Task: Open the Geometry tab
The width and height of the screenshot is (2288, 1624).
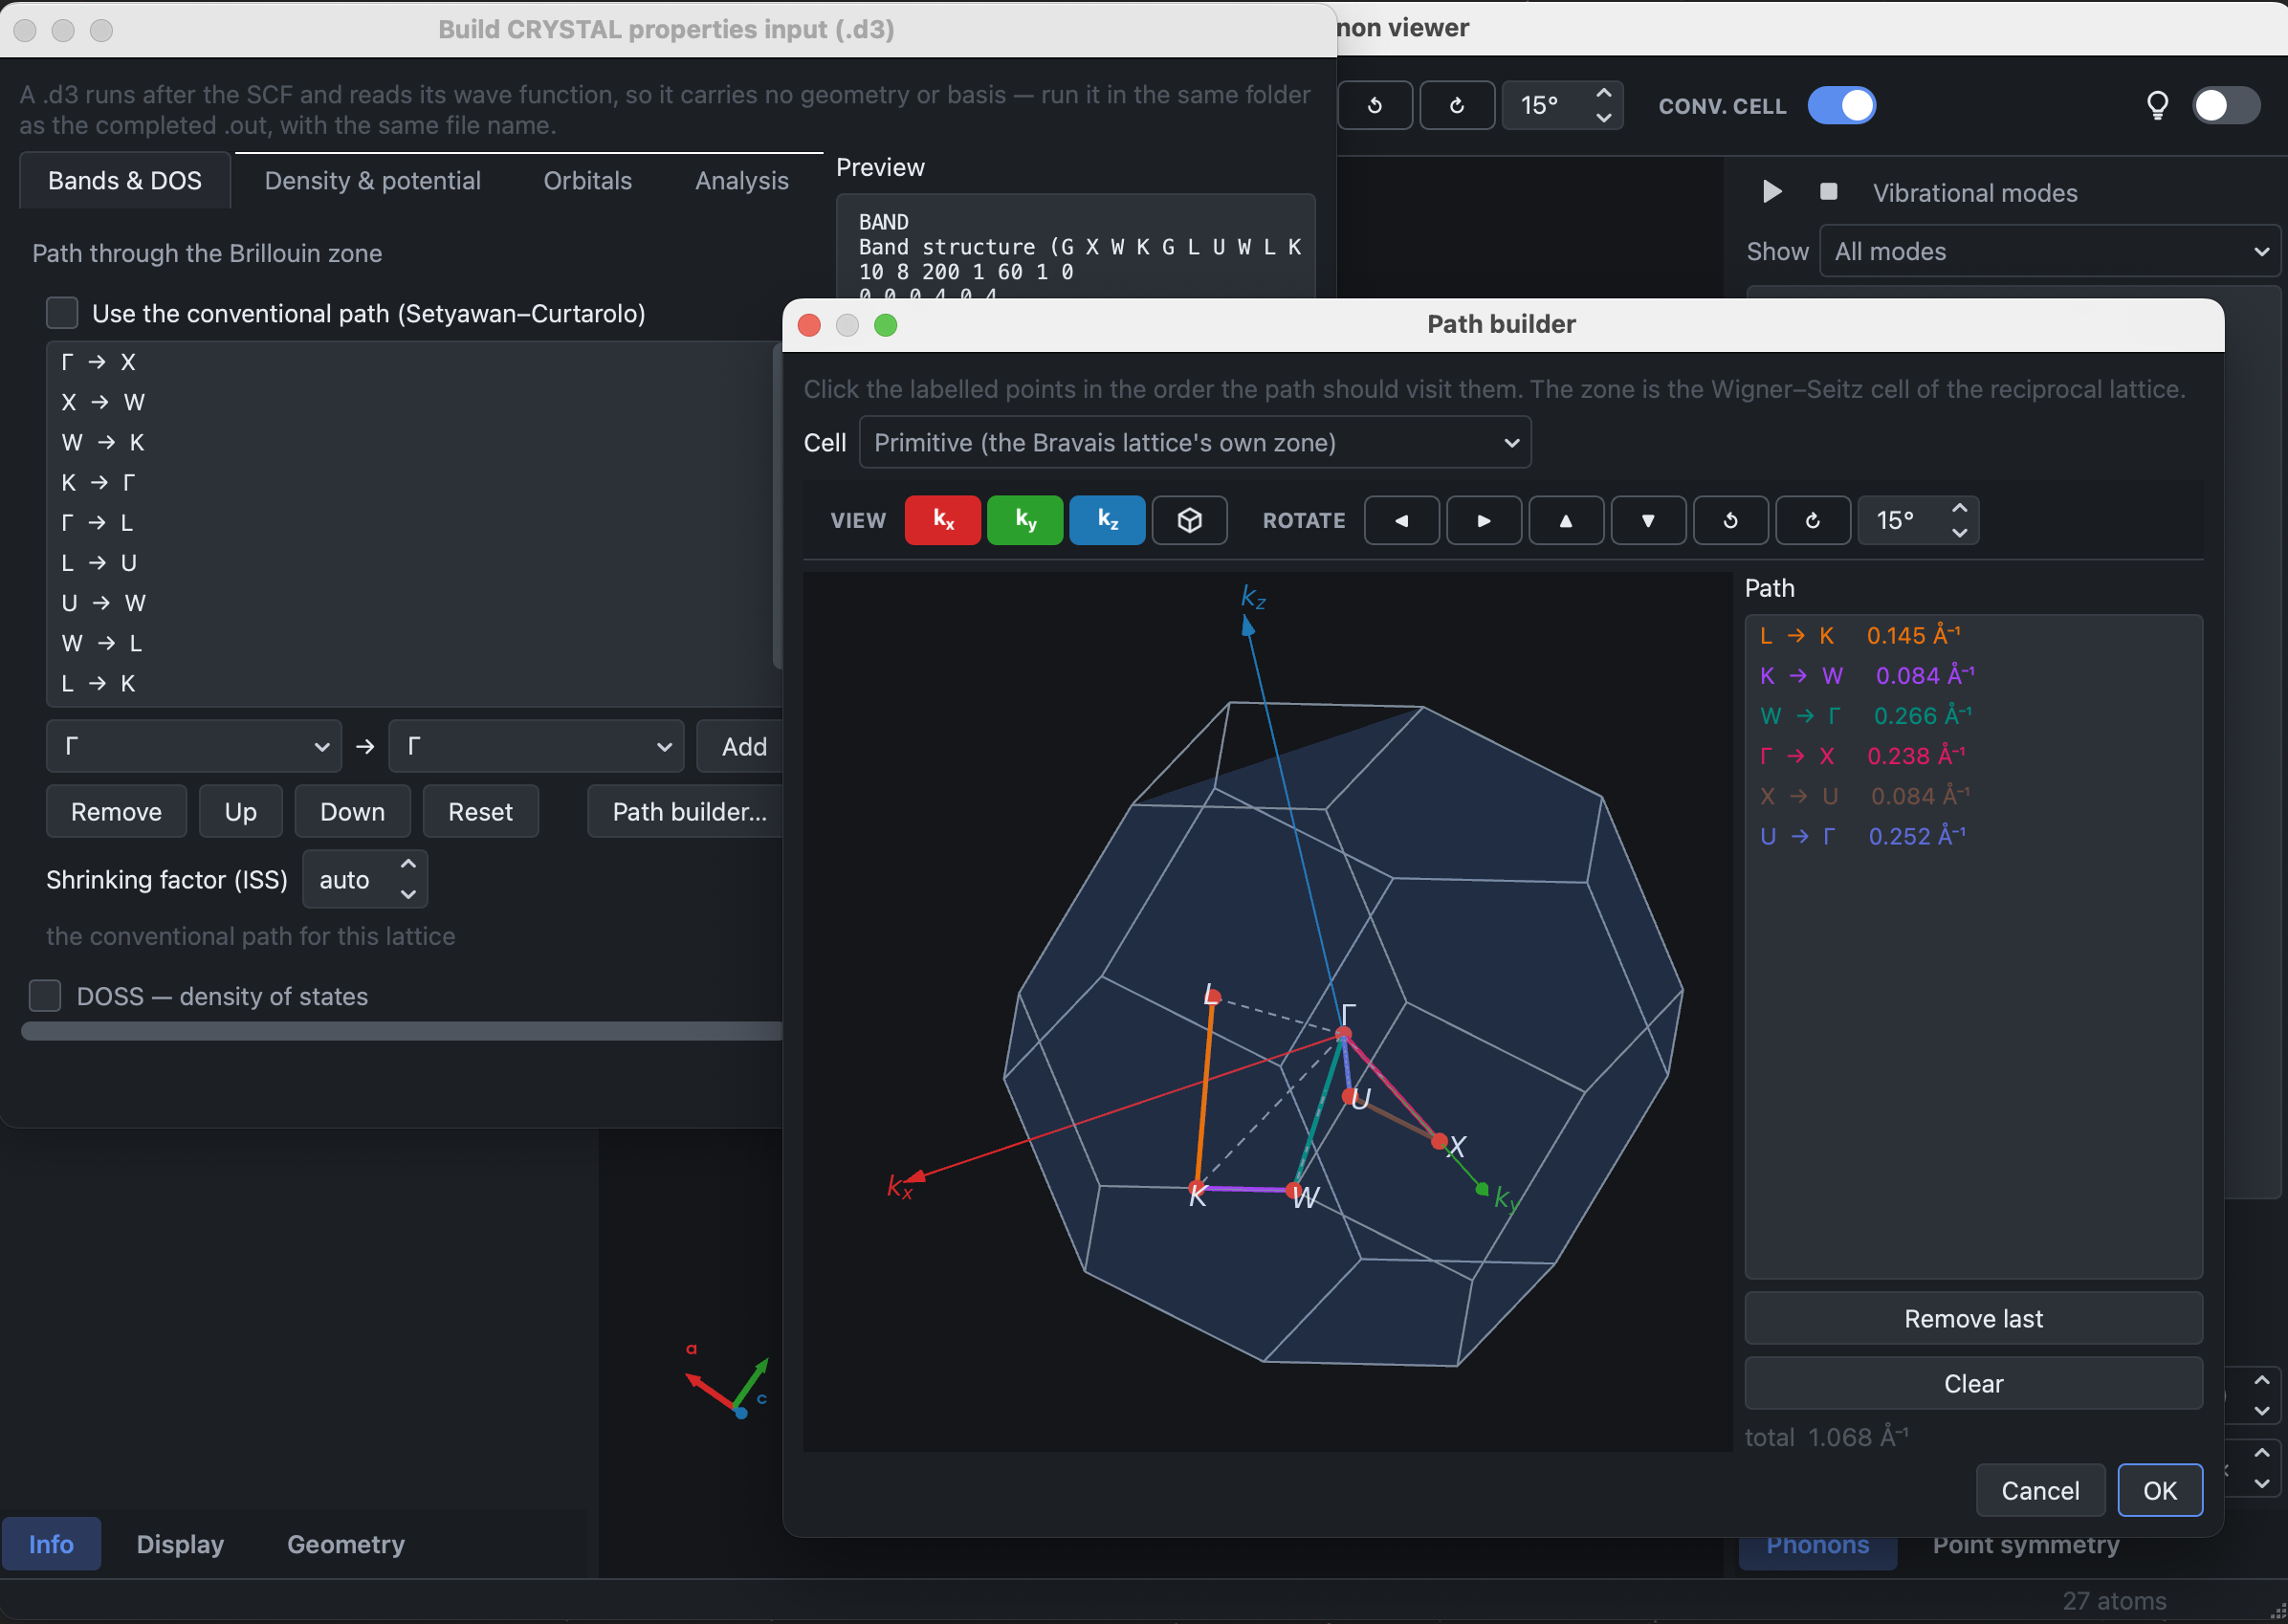Action: [x=346, y=1544]
